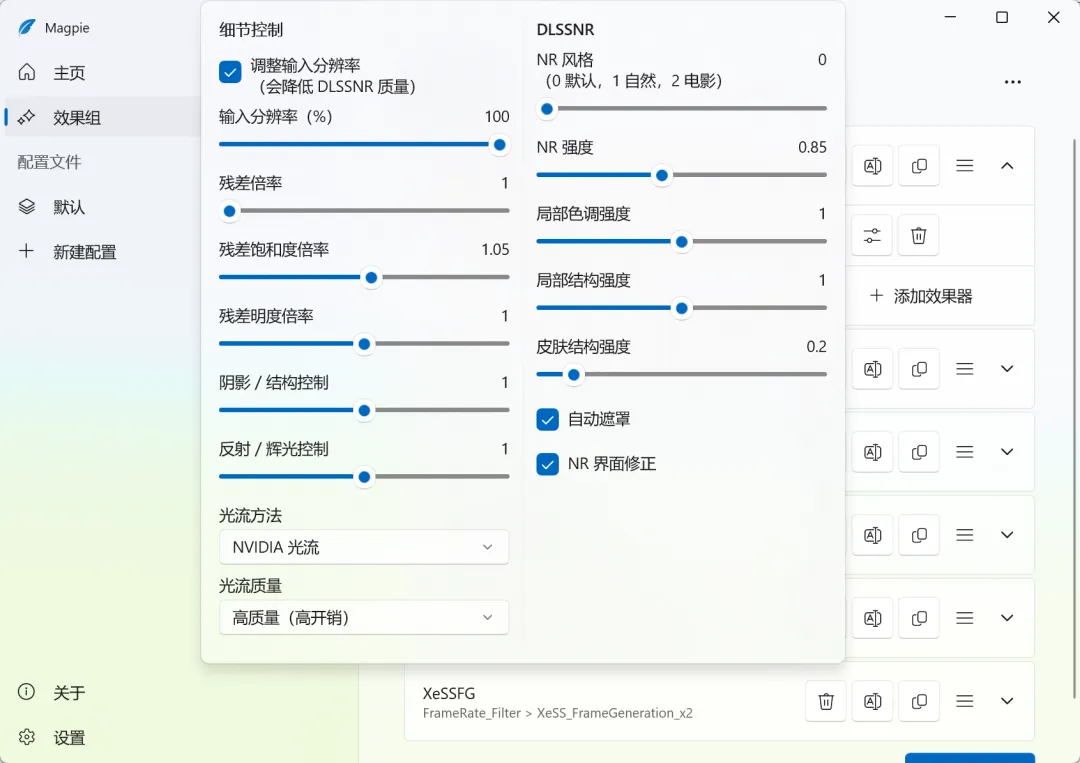Screen dimensions: 1080x763
Task: Click the NR 强度 value 0.85
Action: pos(812,147)
